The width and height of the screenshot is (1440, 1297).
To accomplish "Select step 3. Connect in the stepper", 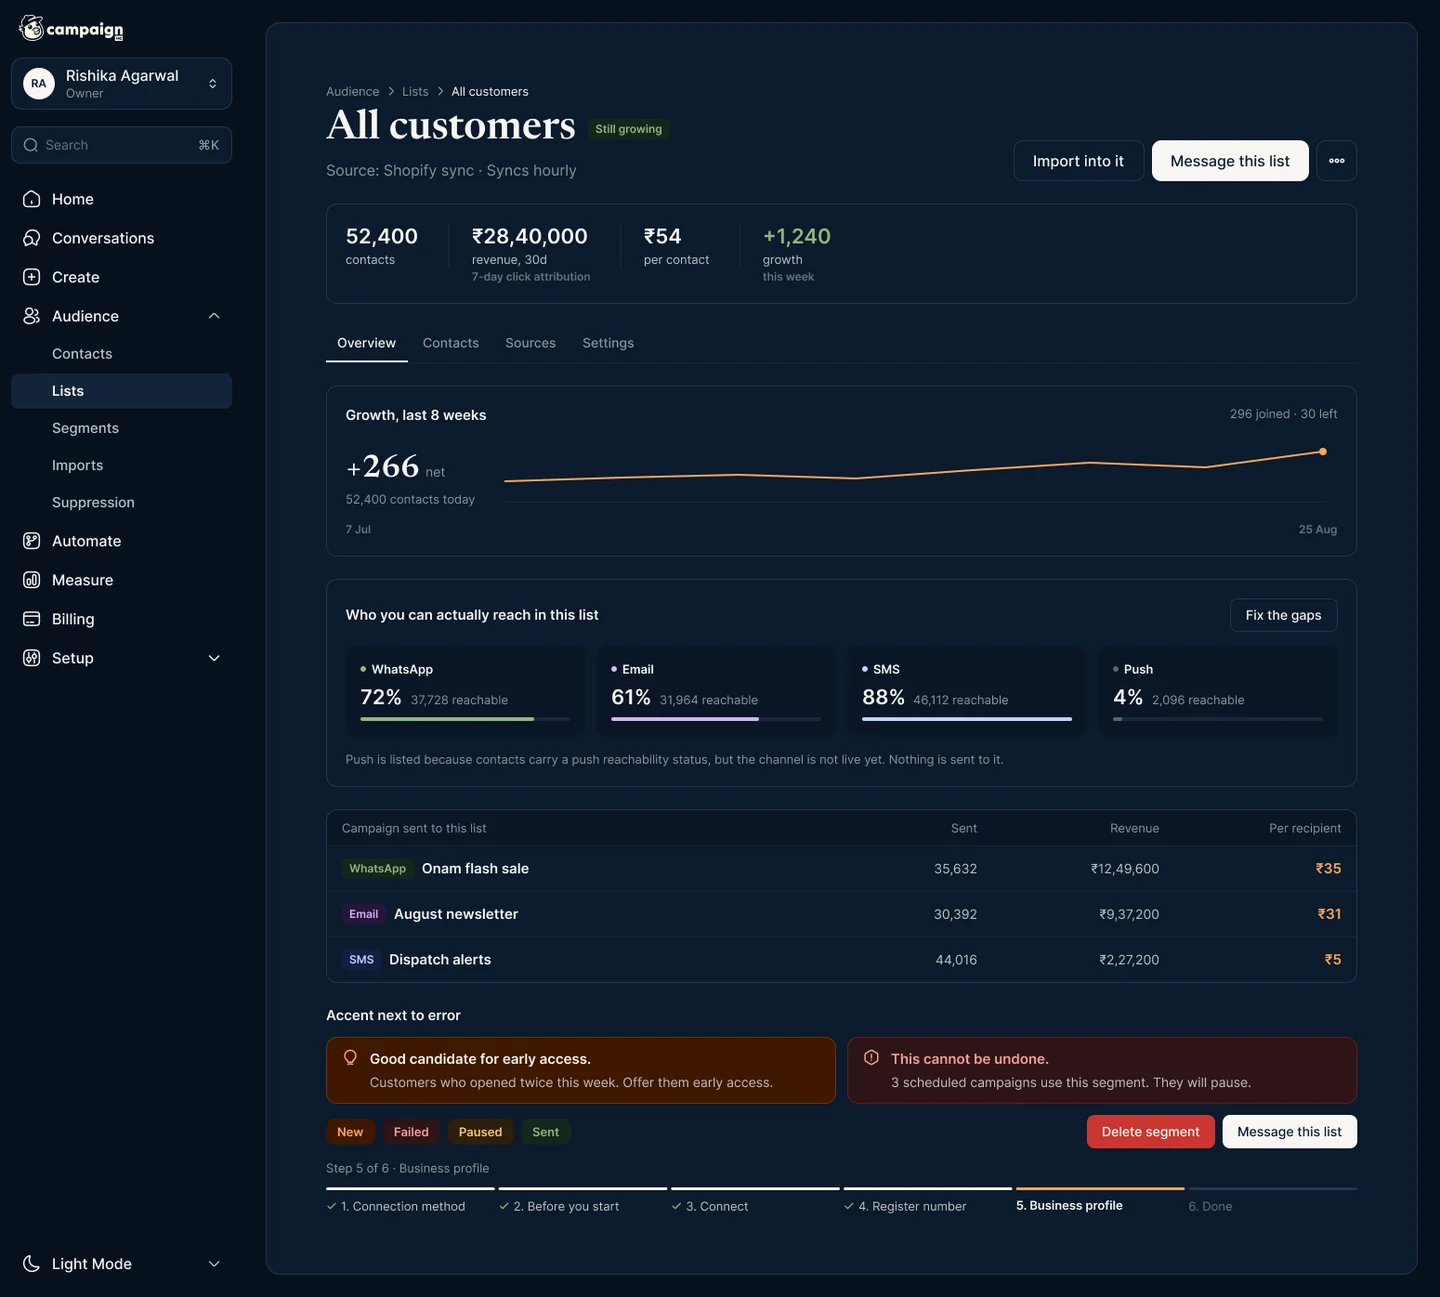I will pos(755,1199).
